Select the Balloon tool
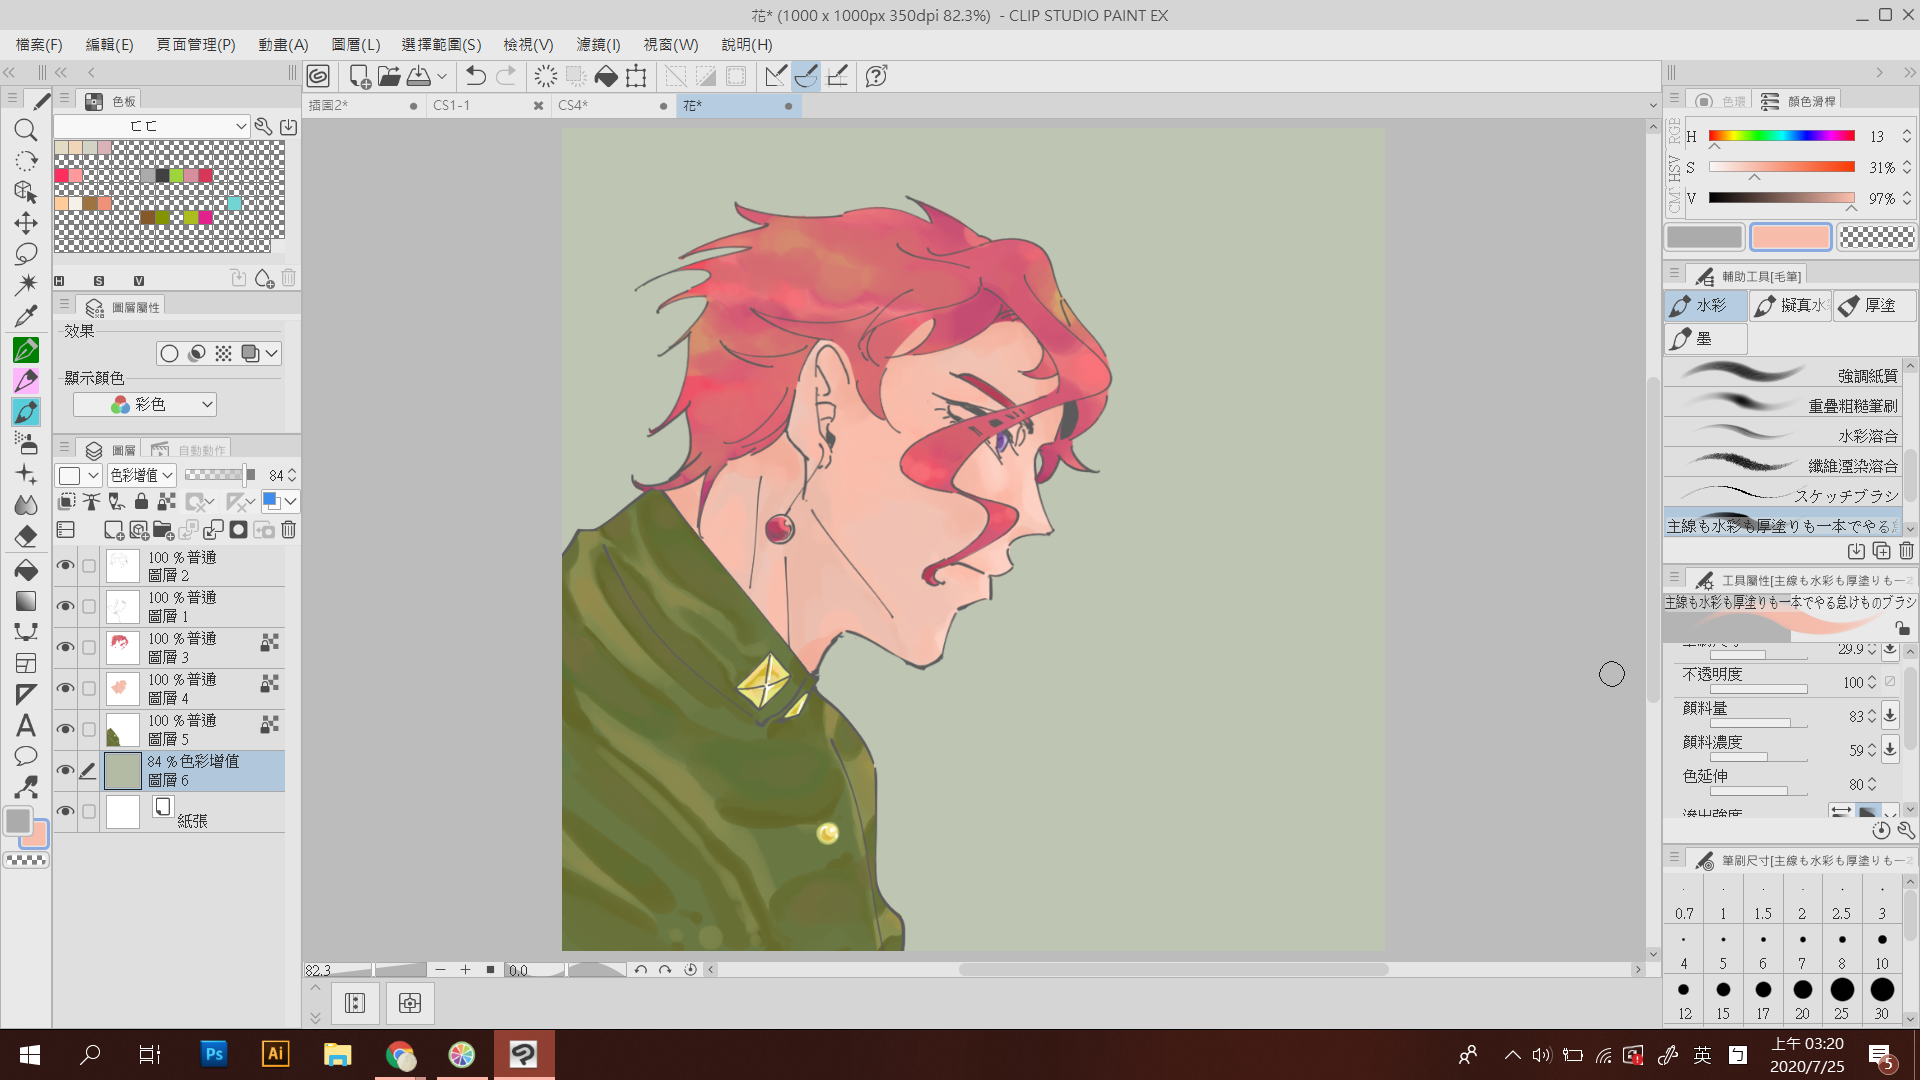Image resolution: width=1920 pixels, height=1080 pixels. click(26, 756)
